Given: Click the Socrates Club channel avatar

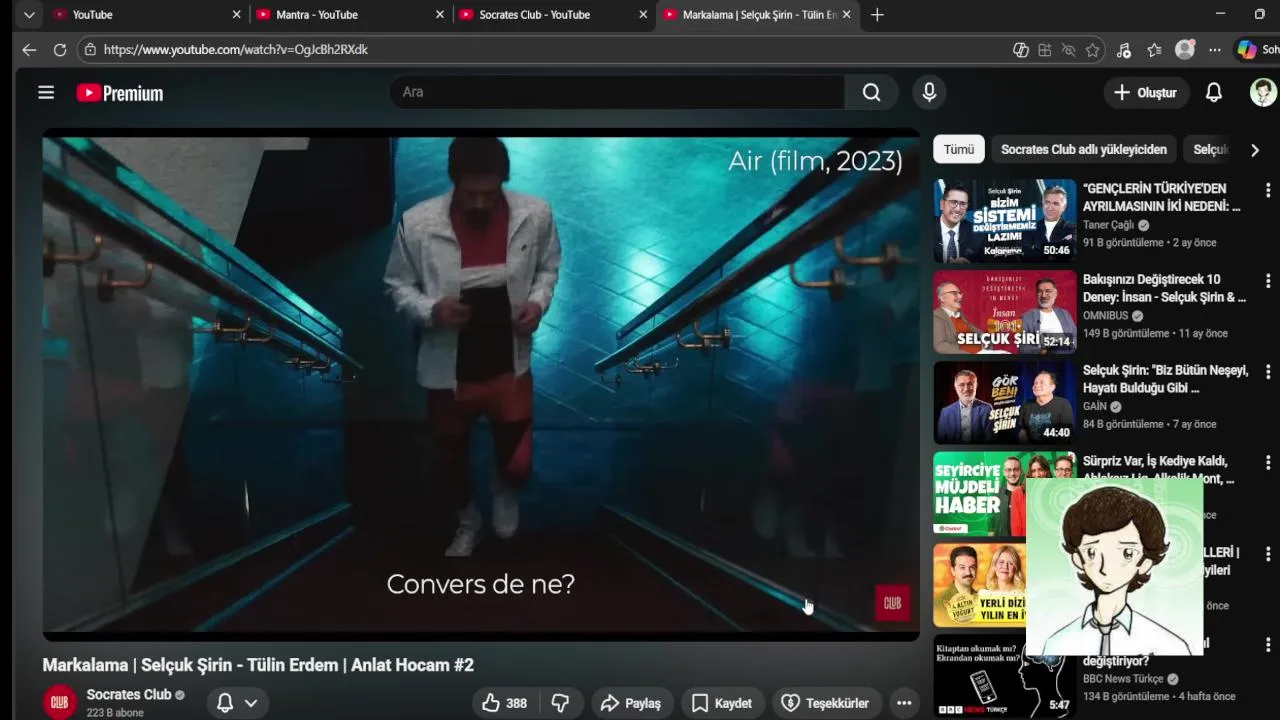Looking at the screenshot, I should [x=59, y=702].
